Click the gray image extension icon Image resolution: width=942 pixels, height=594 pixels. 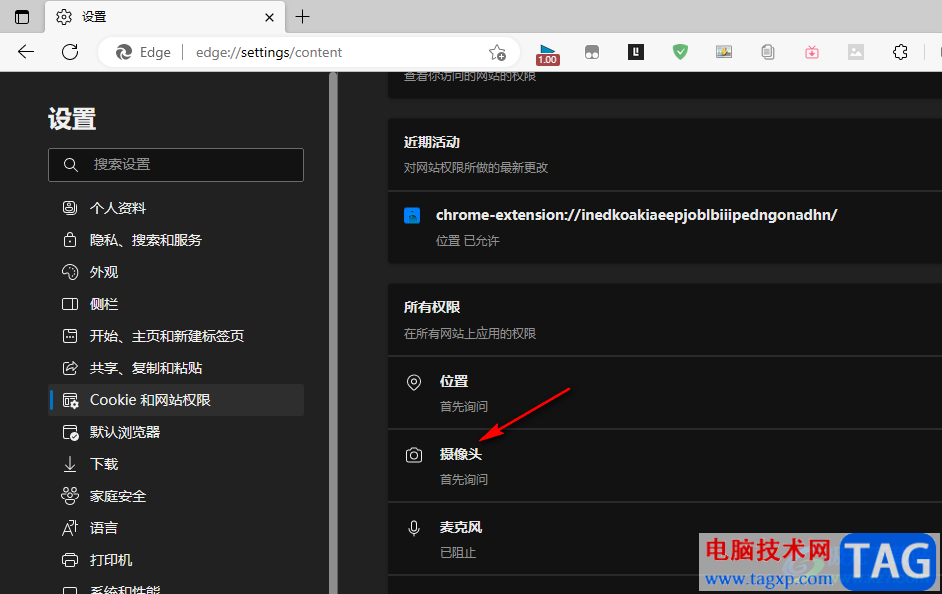click(x=855, y=52)
